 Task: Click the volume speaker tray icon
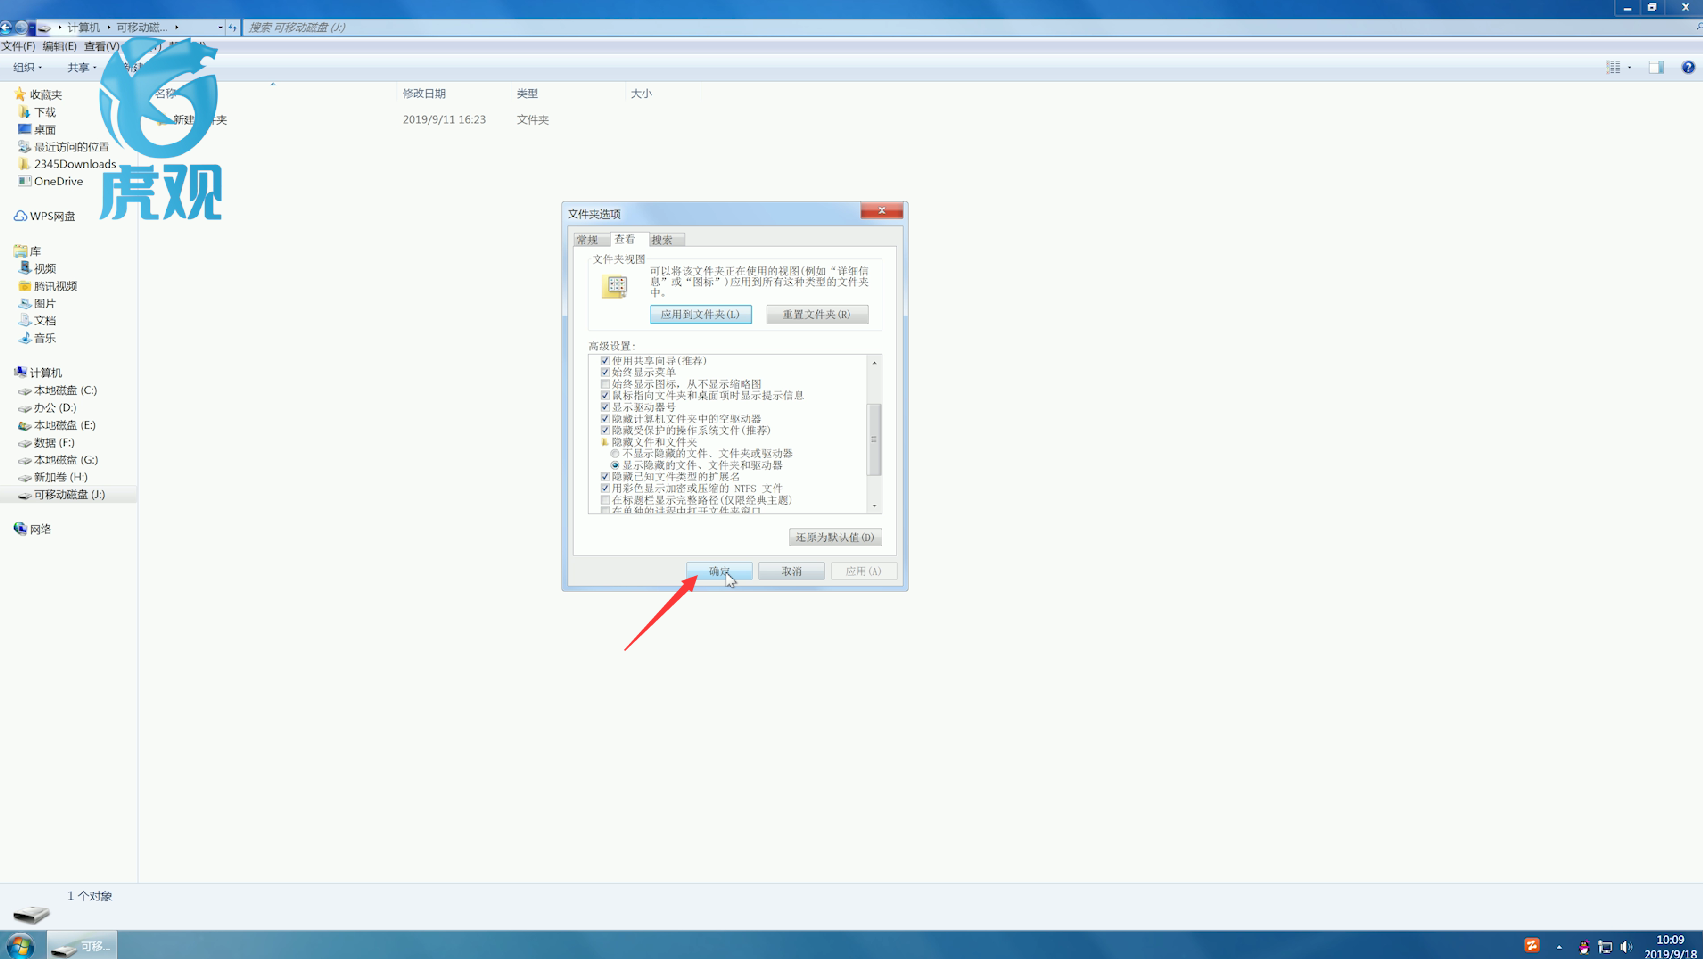point(1626,946)
